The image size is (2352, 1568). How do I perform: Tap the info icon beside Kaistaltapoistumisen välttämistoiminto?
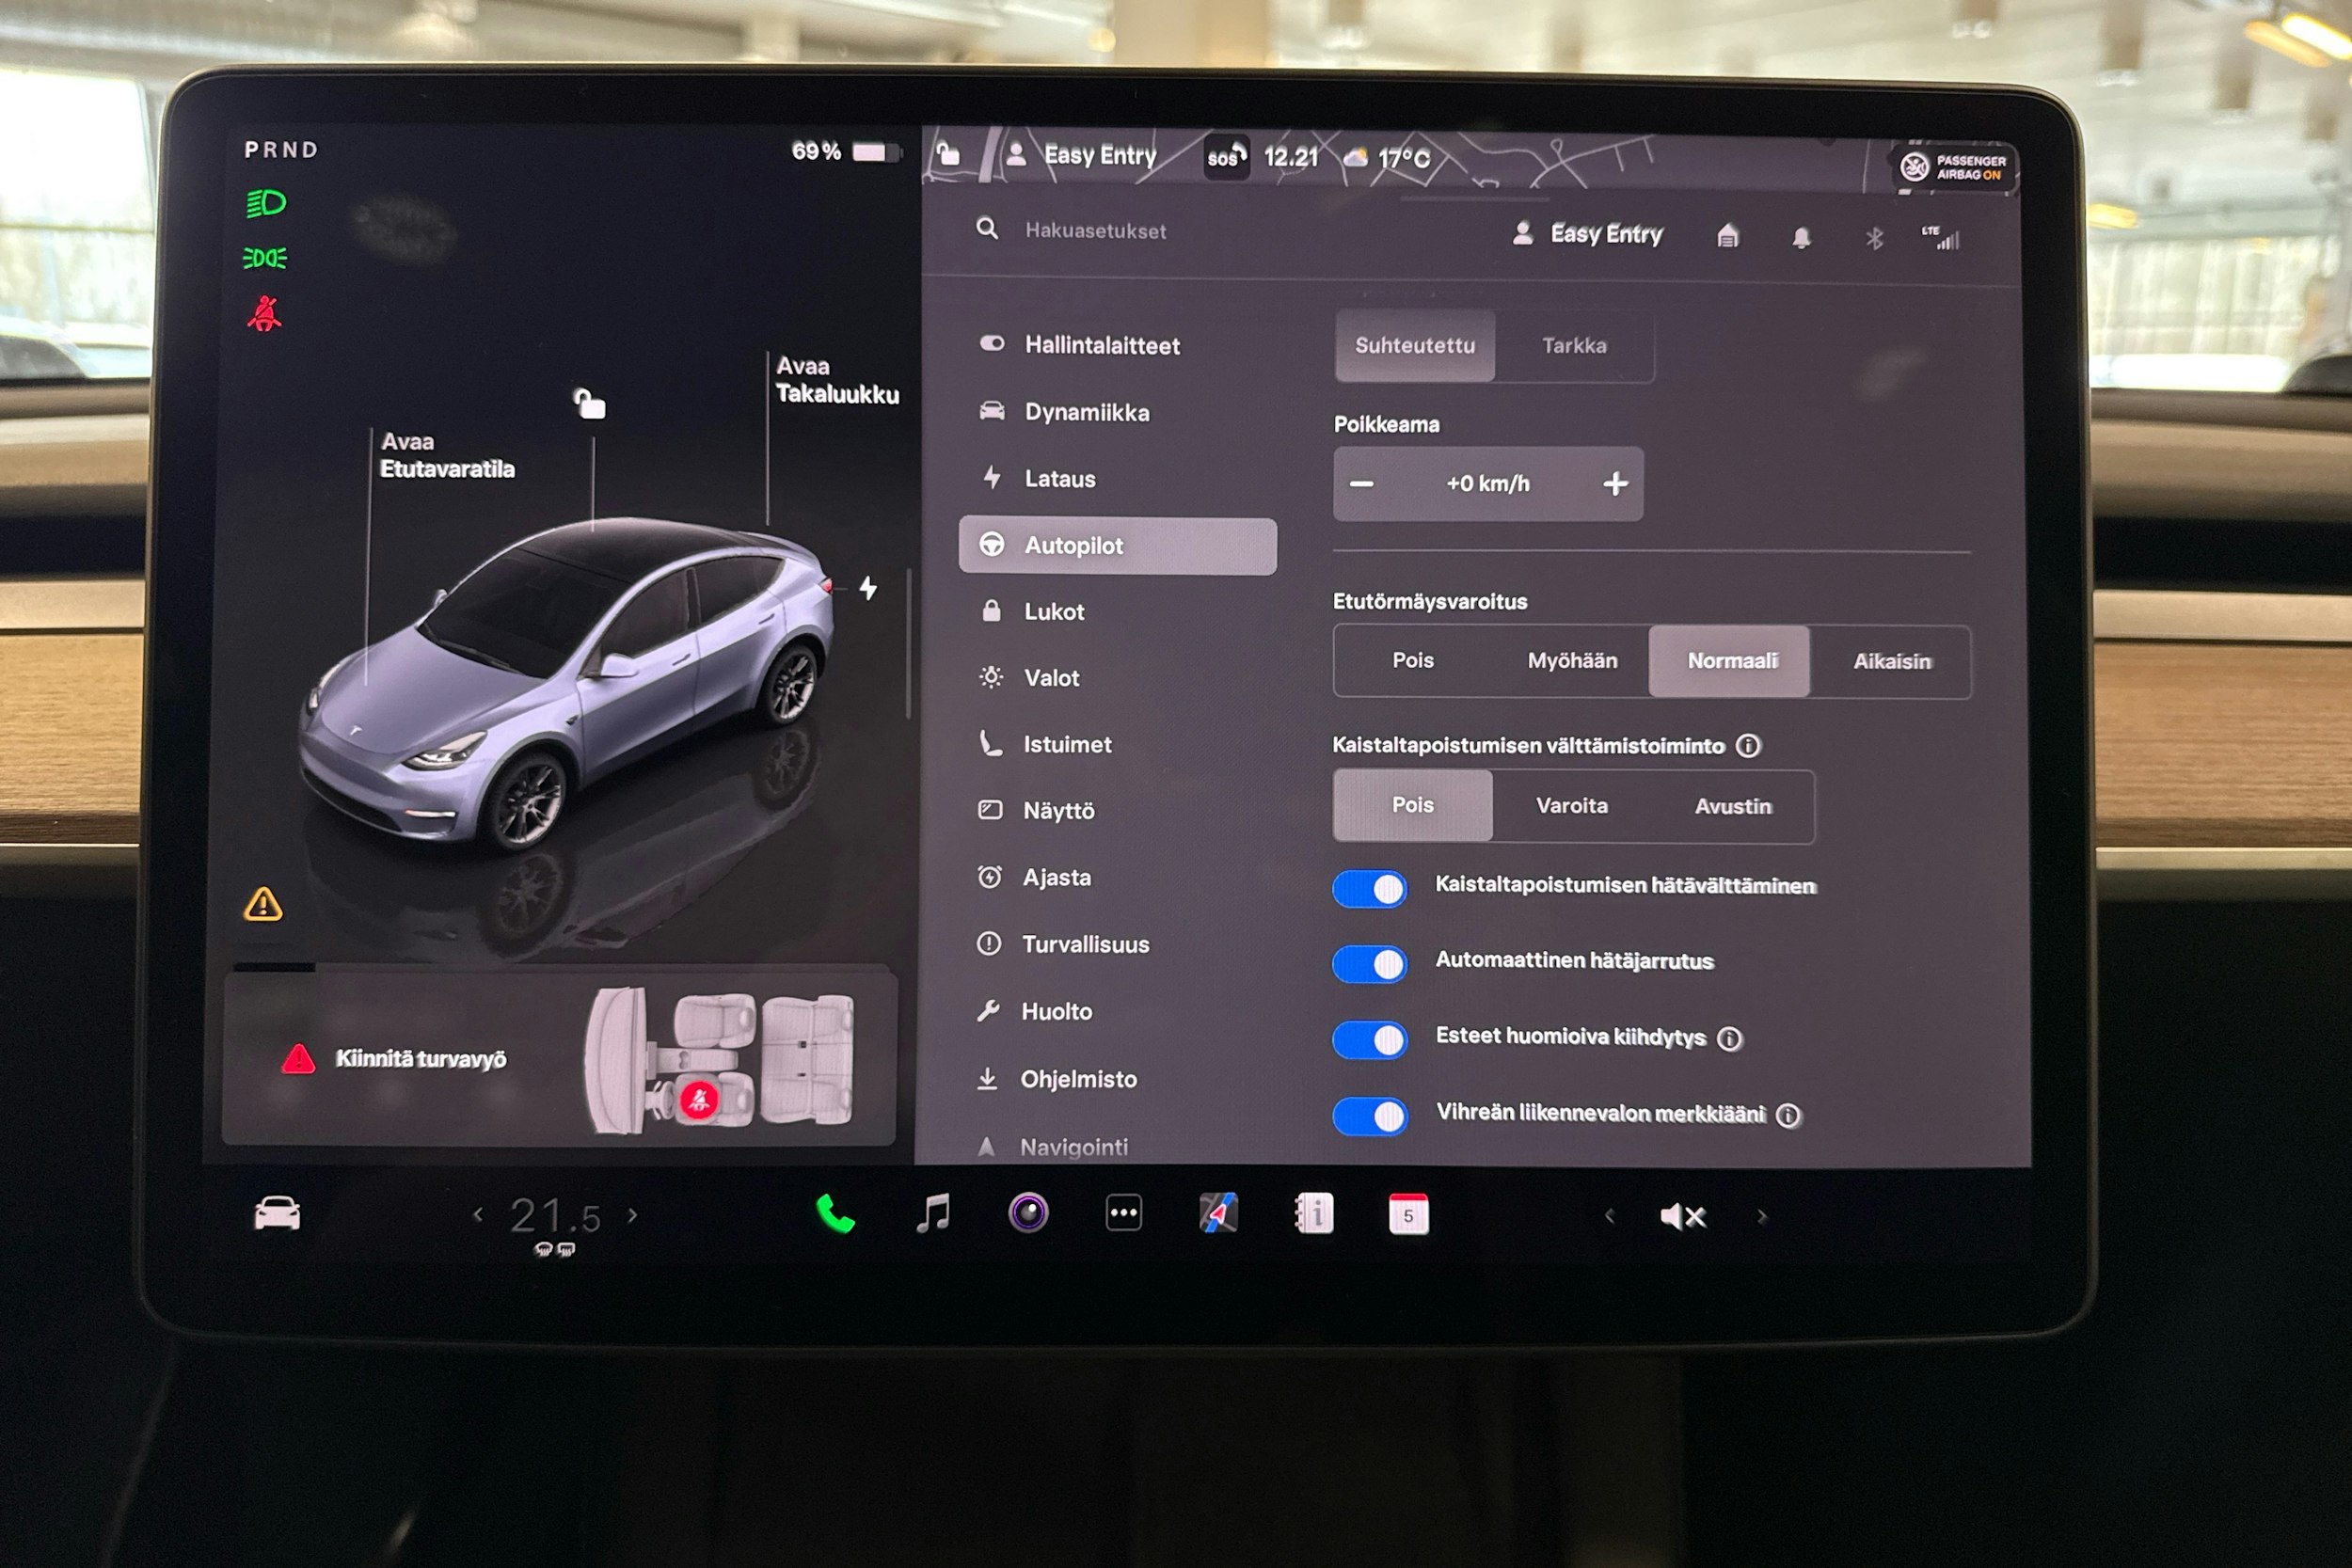click(1747, 745)
